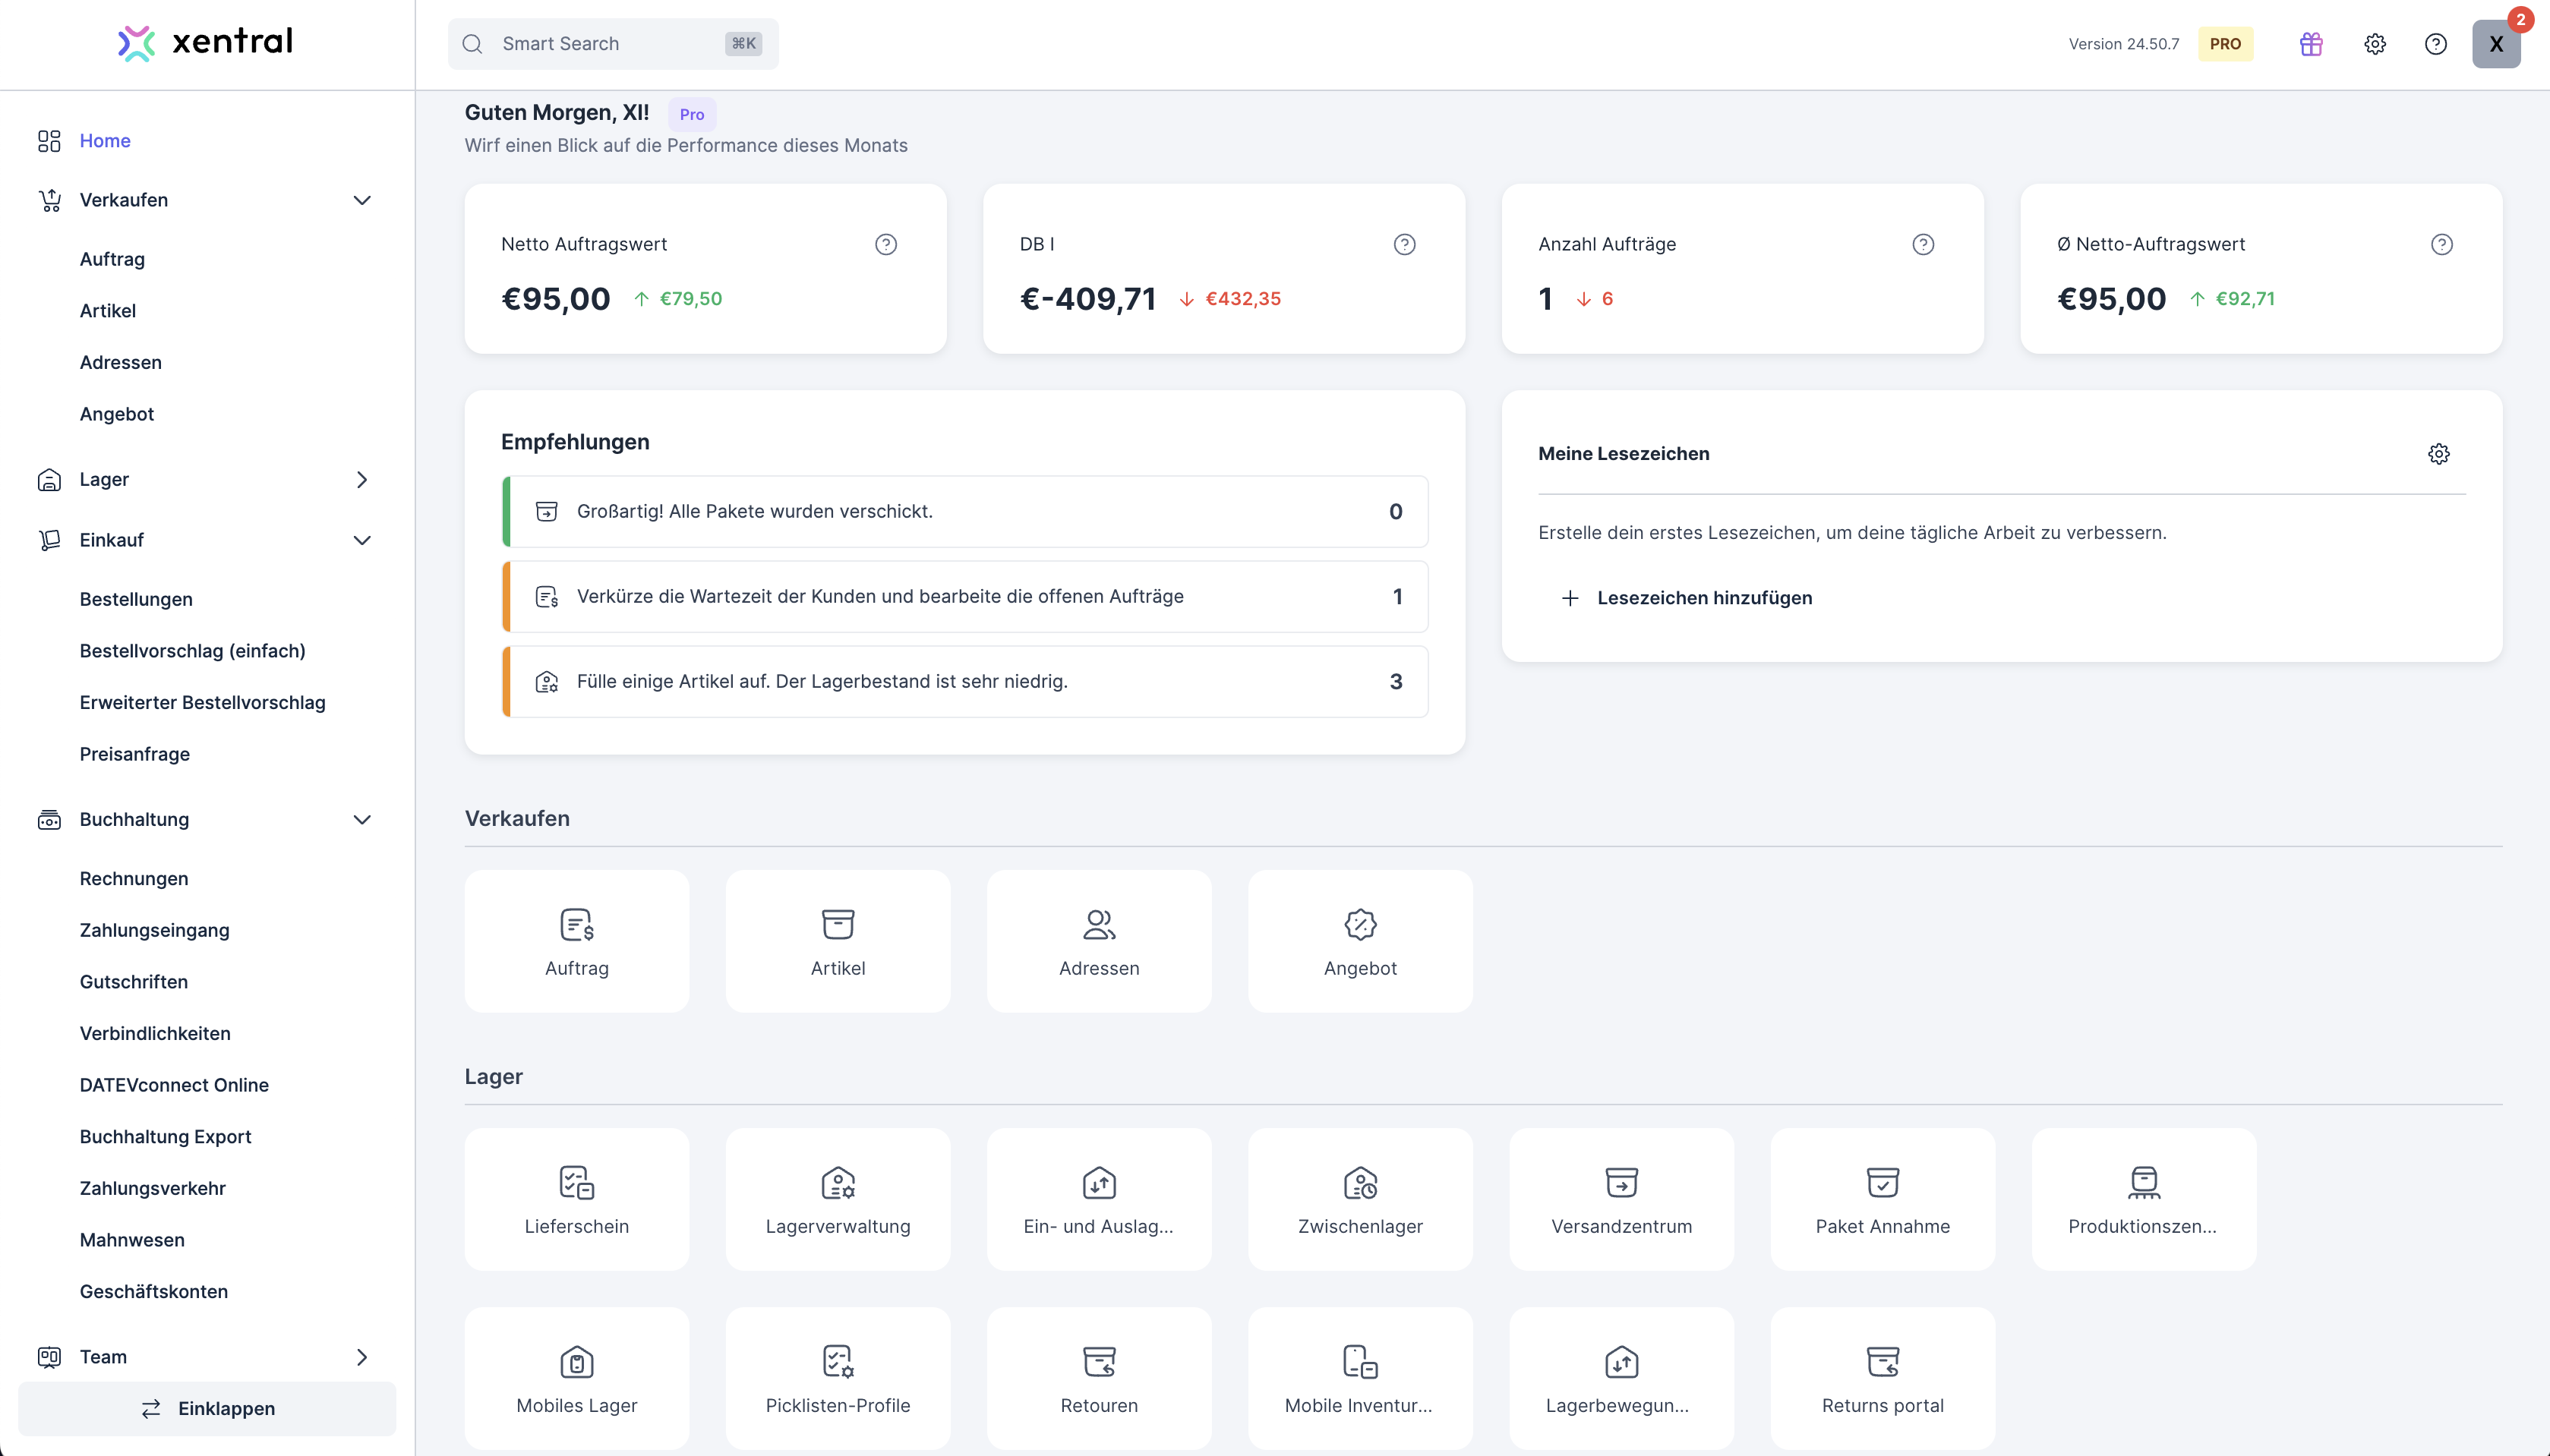Open the Retouren tile
This screenshot has width=2550, height=1456.
tap(1099, 1378)
